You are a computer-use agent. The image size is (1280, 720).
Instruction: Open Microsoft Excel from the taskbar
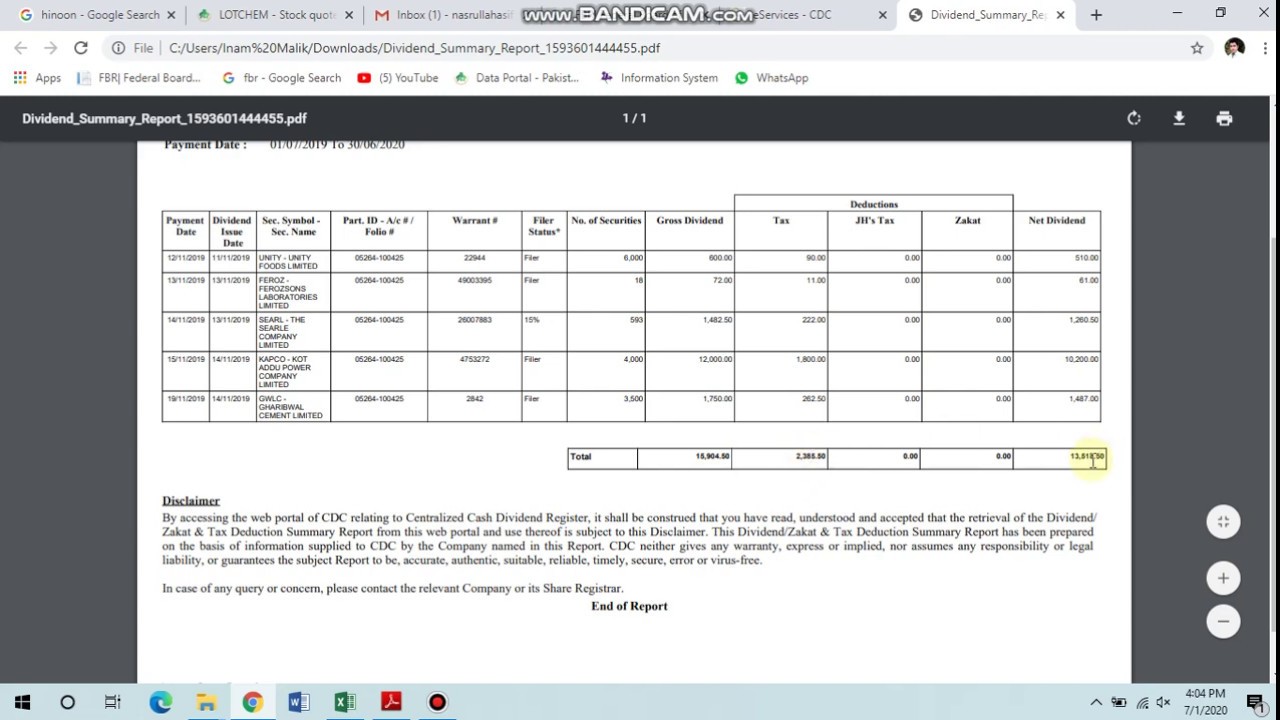click(345, 702)
